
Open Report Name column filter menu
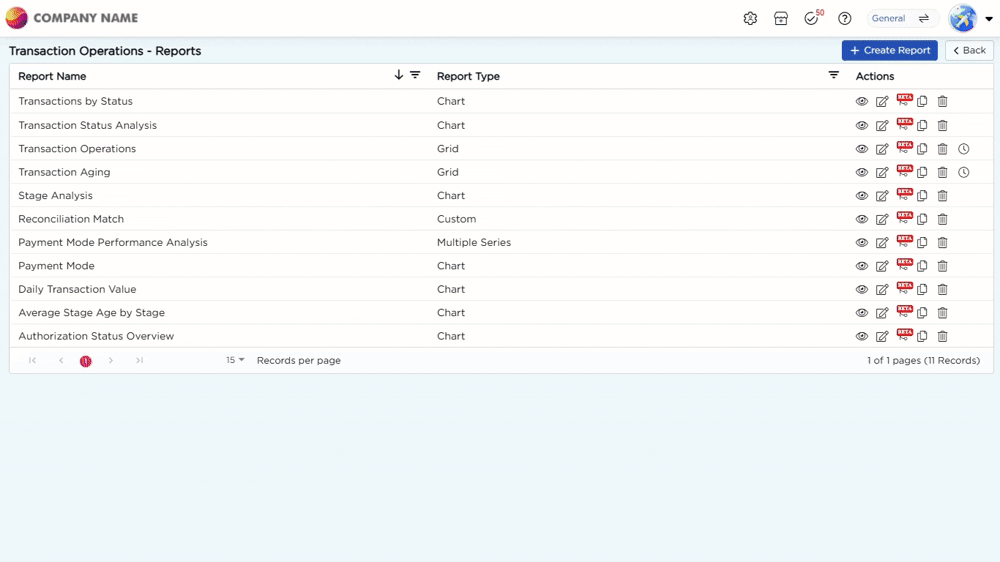[415, 75]
